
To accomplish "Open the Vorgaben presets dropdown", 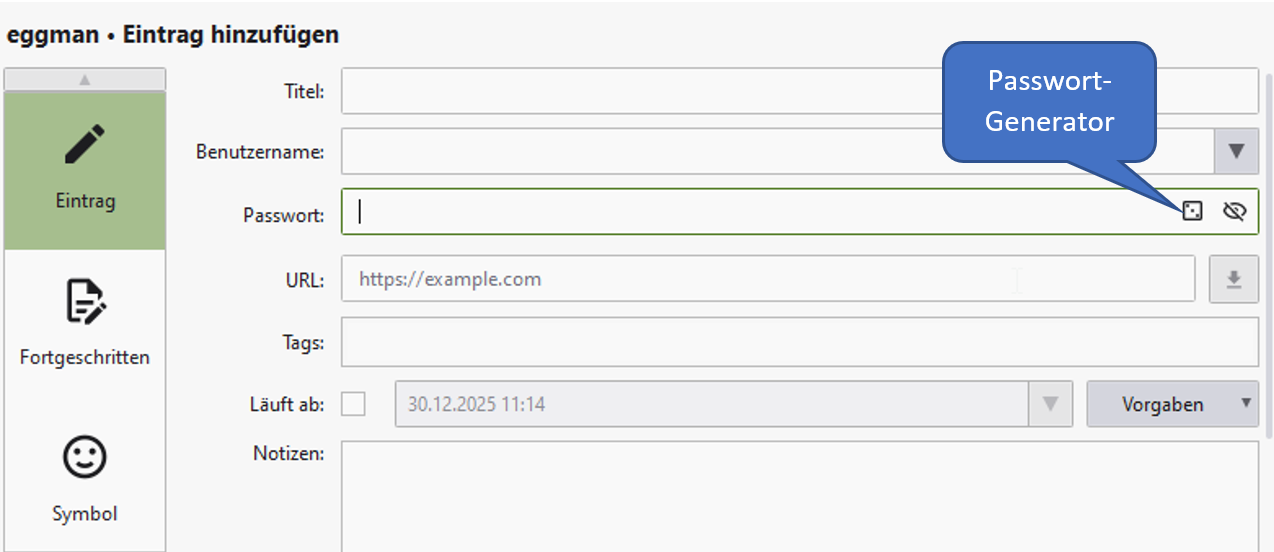I will click(x=1172, y=404).
